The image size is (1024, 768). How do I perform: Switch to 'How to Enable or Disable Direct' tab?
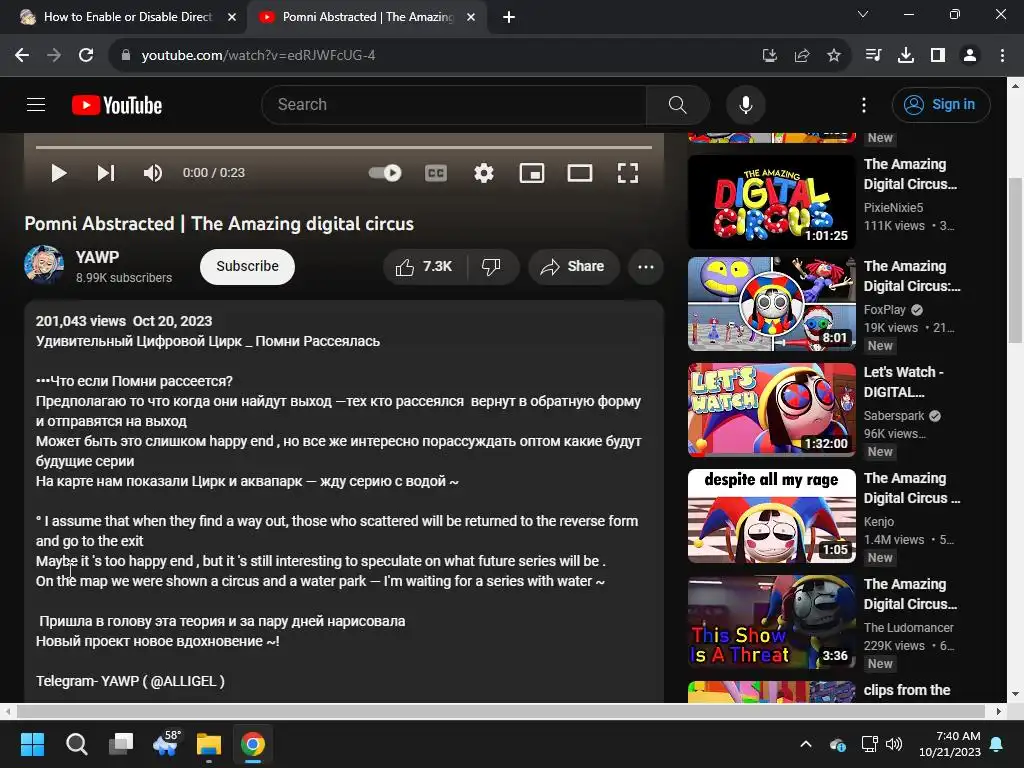click(128, 17)
